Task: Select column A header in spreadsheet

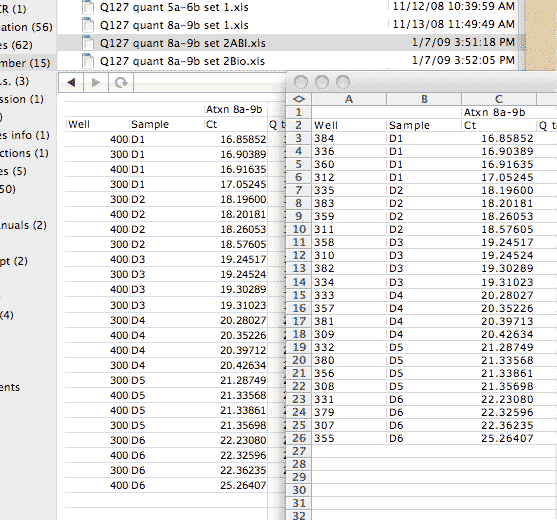Action: point(349,99)
